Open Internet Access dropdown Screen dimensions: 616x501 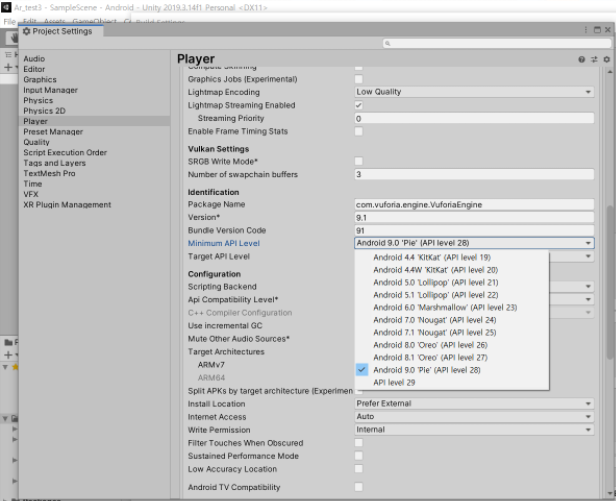[474, 417]
